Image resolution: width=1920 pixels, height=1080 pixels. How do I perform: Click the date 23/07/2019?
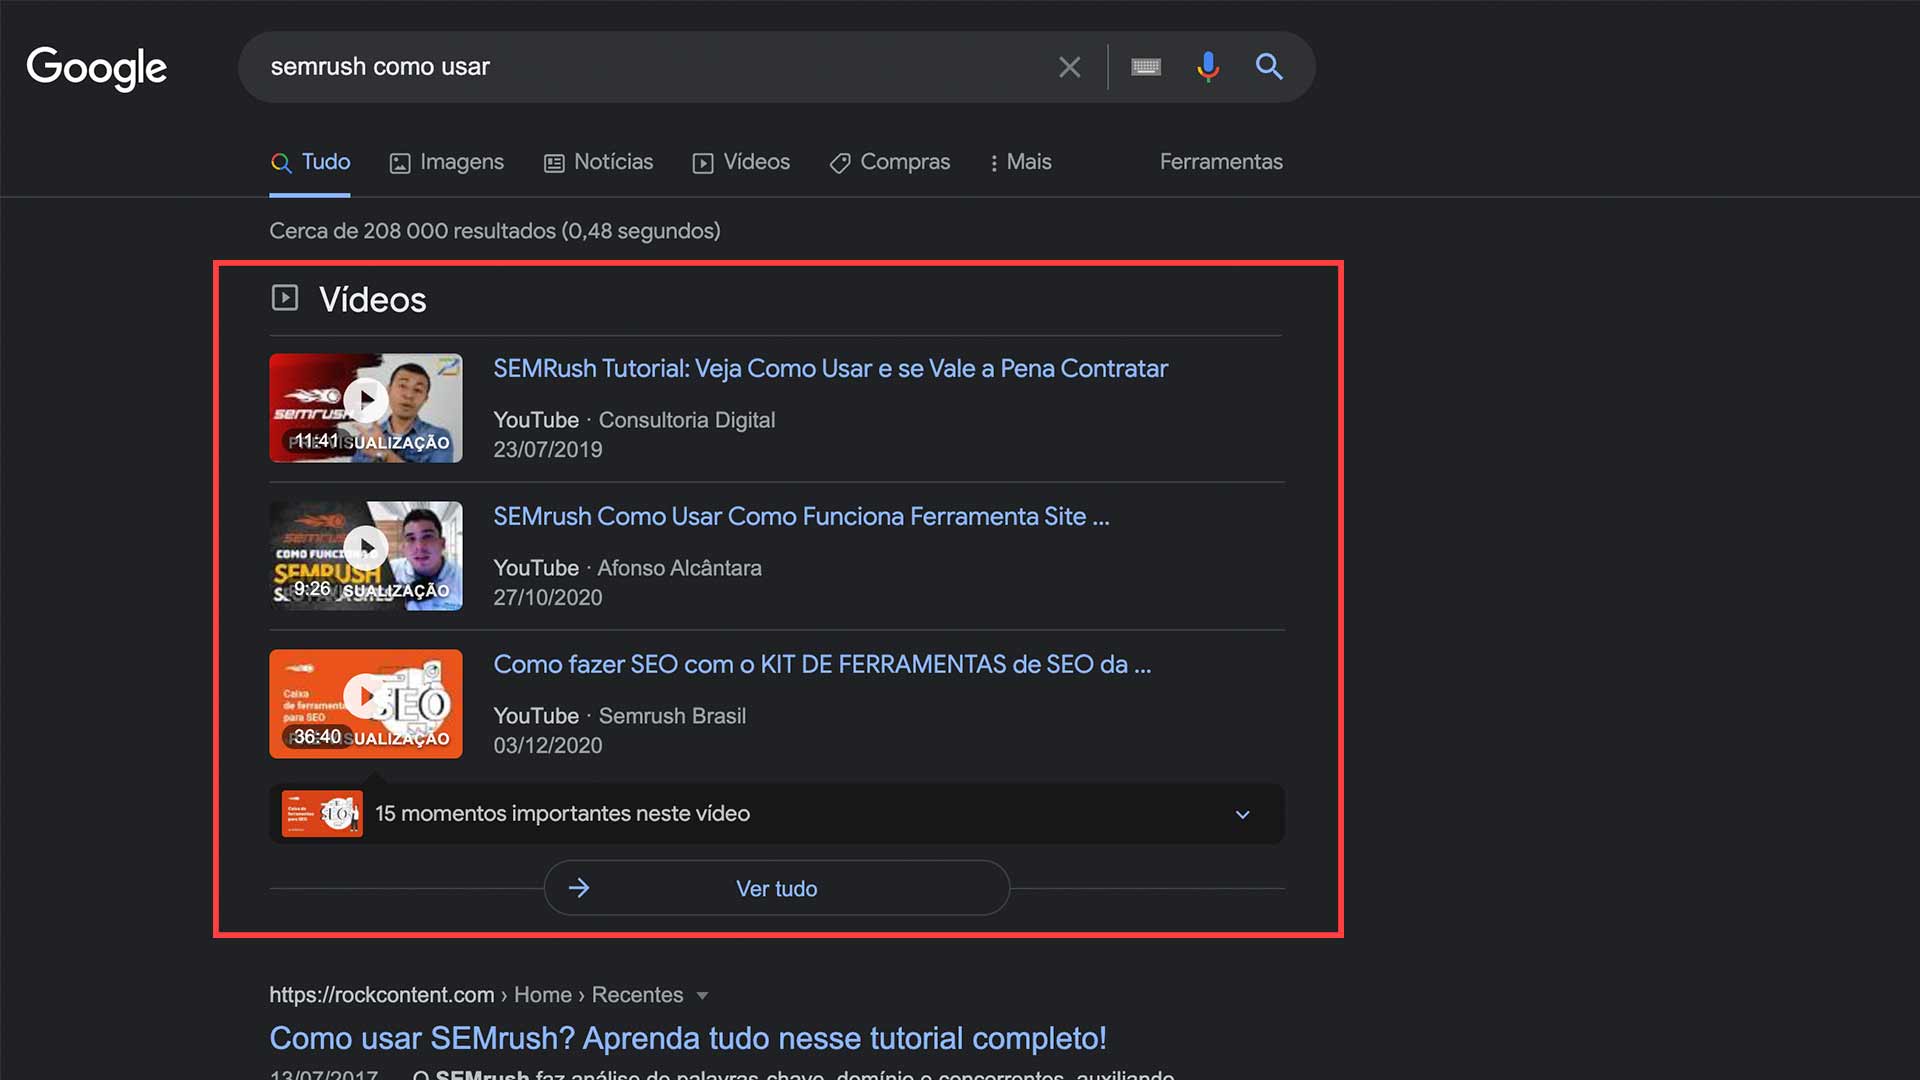(x=548, y=450)
